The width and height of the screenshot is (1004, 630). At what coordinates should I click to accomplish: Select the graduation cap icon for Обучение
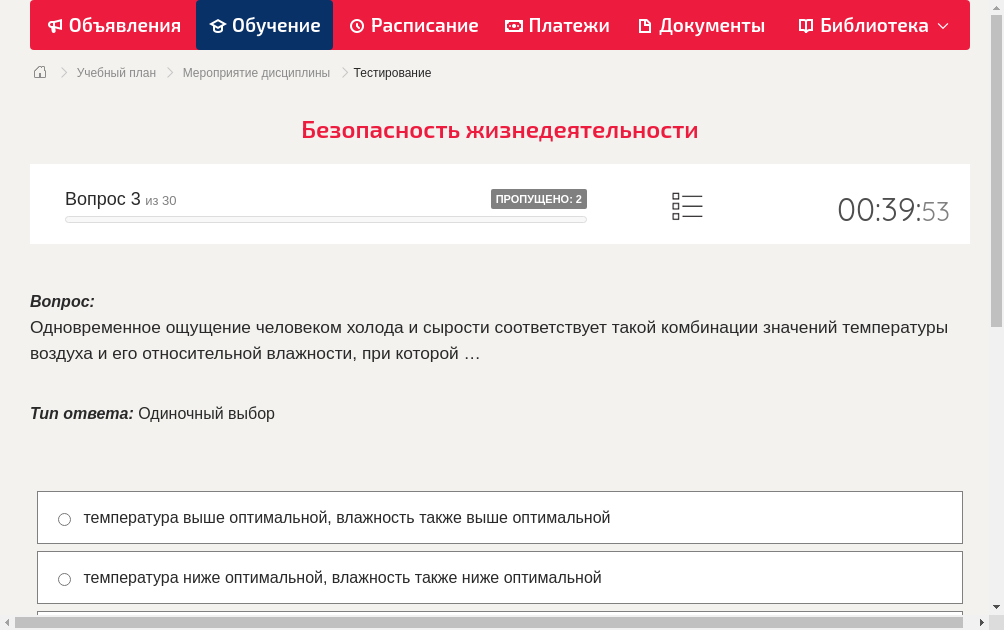217,25
